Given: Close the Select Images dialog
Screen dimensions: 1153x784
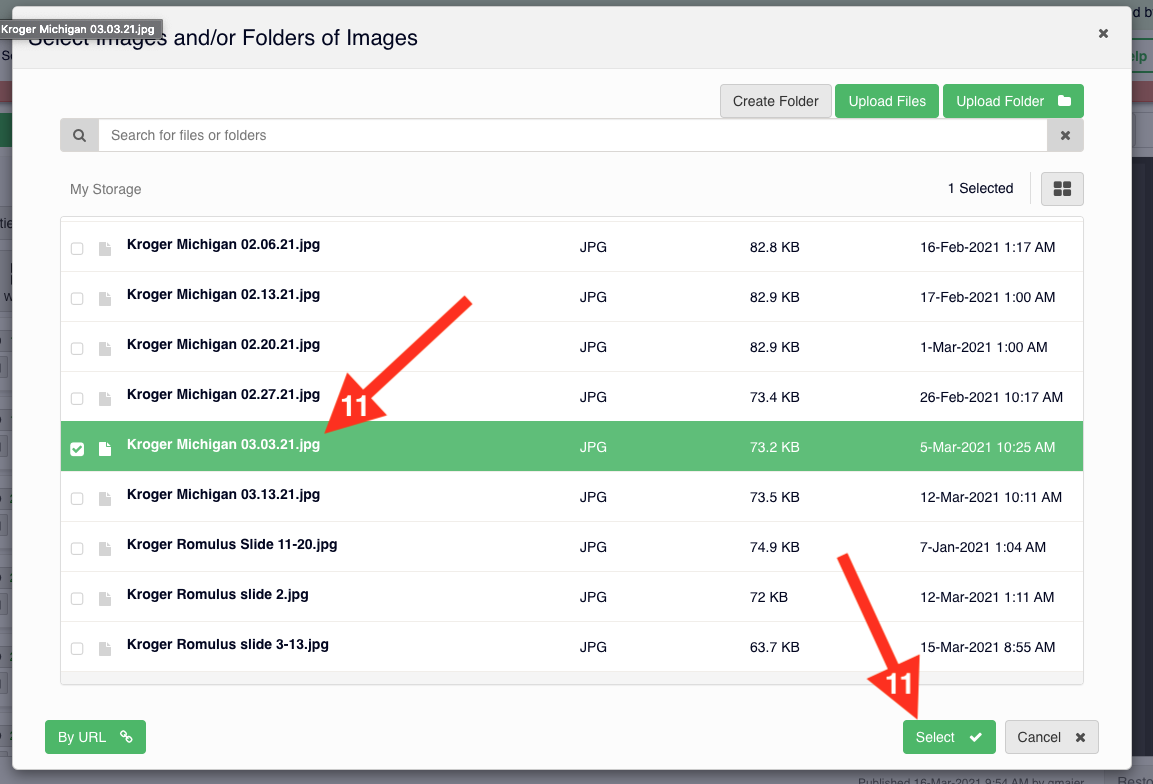Looking at the screenshot, I should tap(1103, 34).
